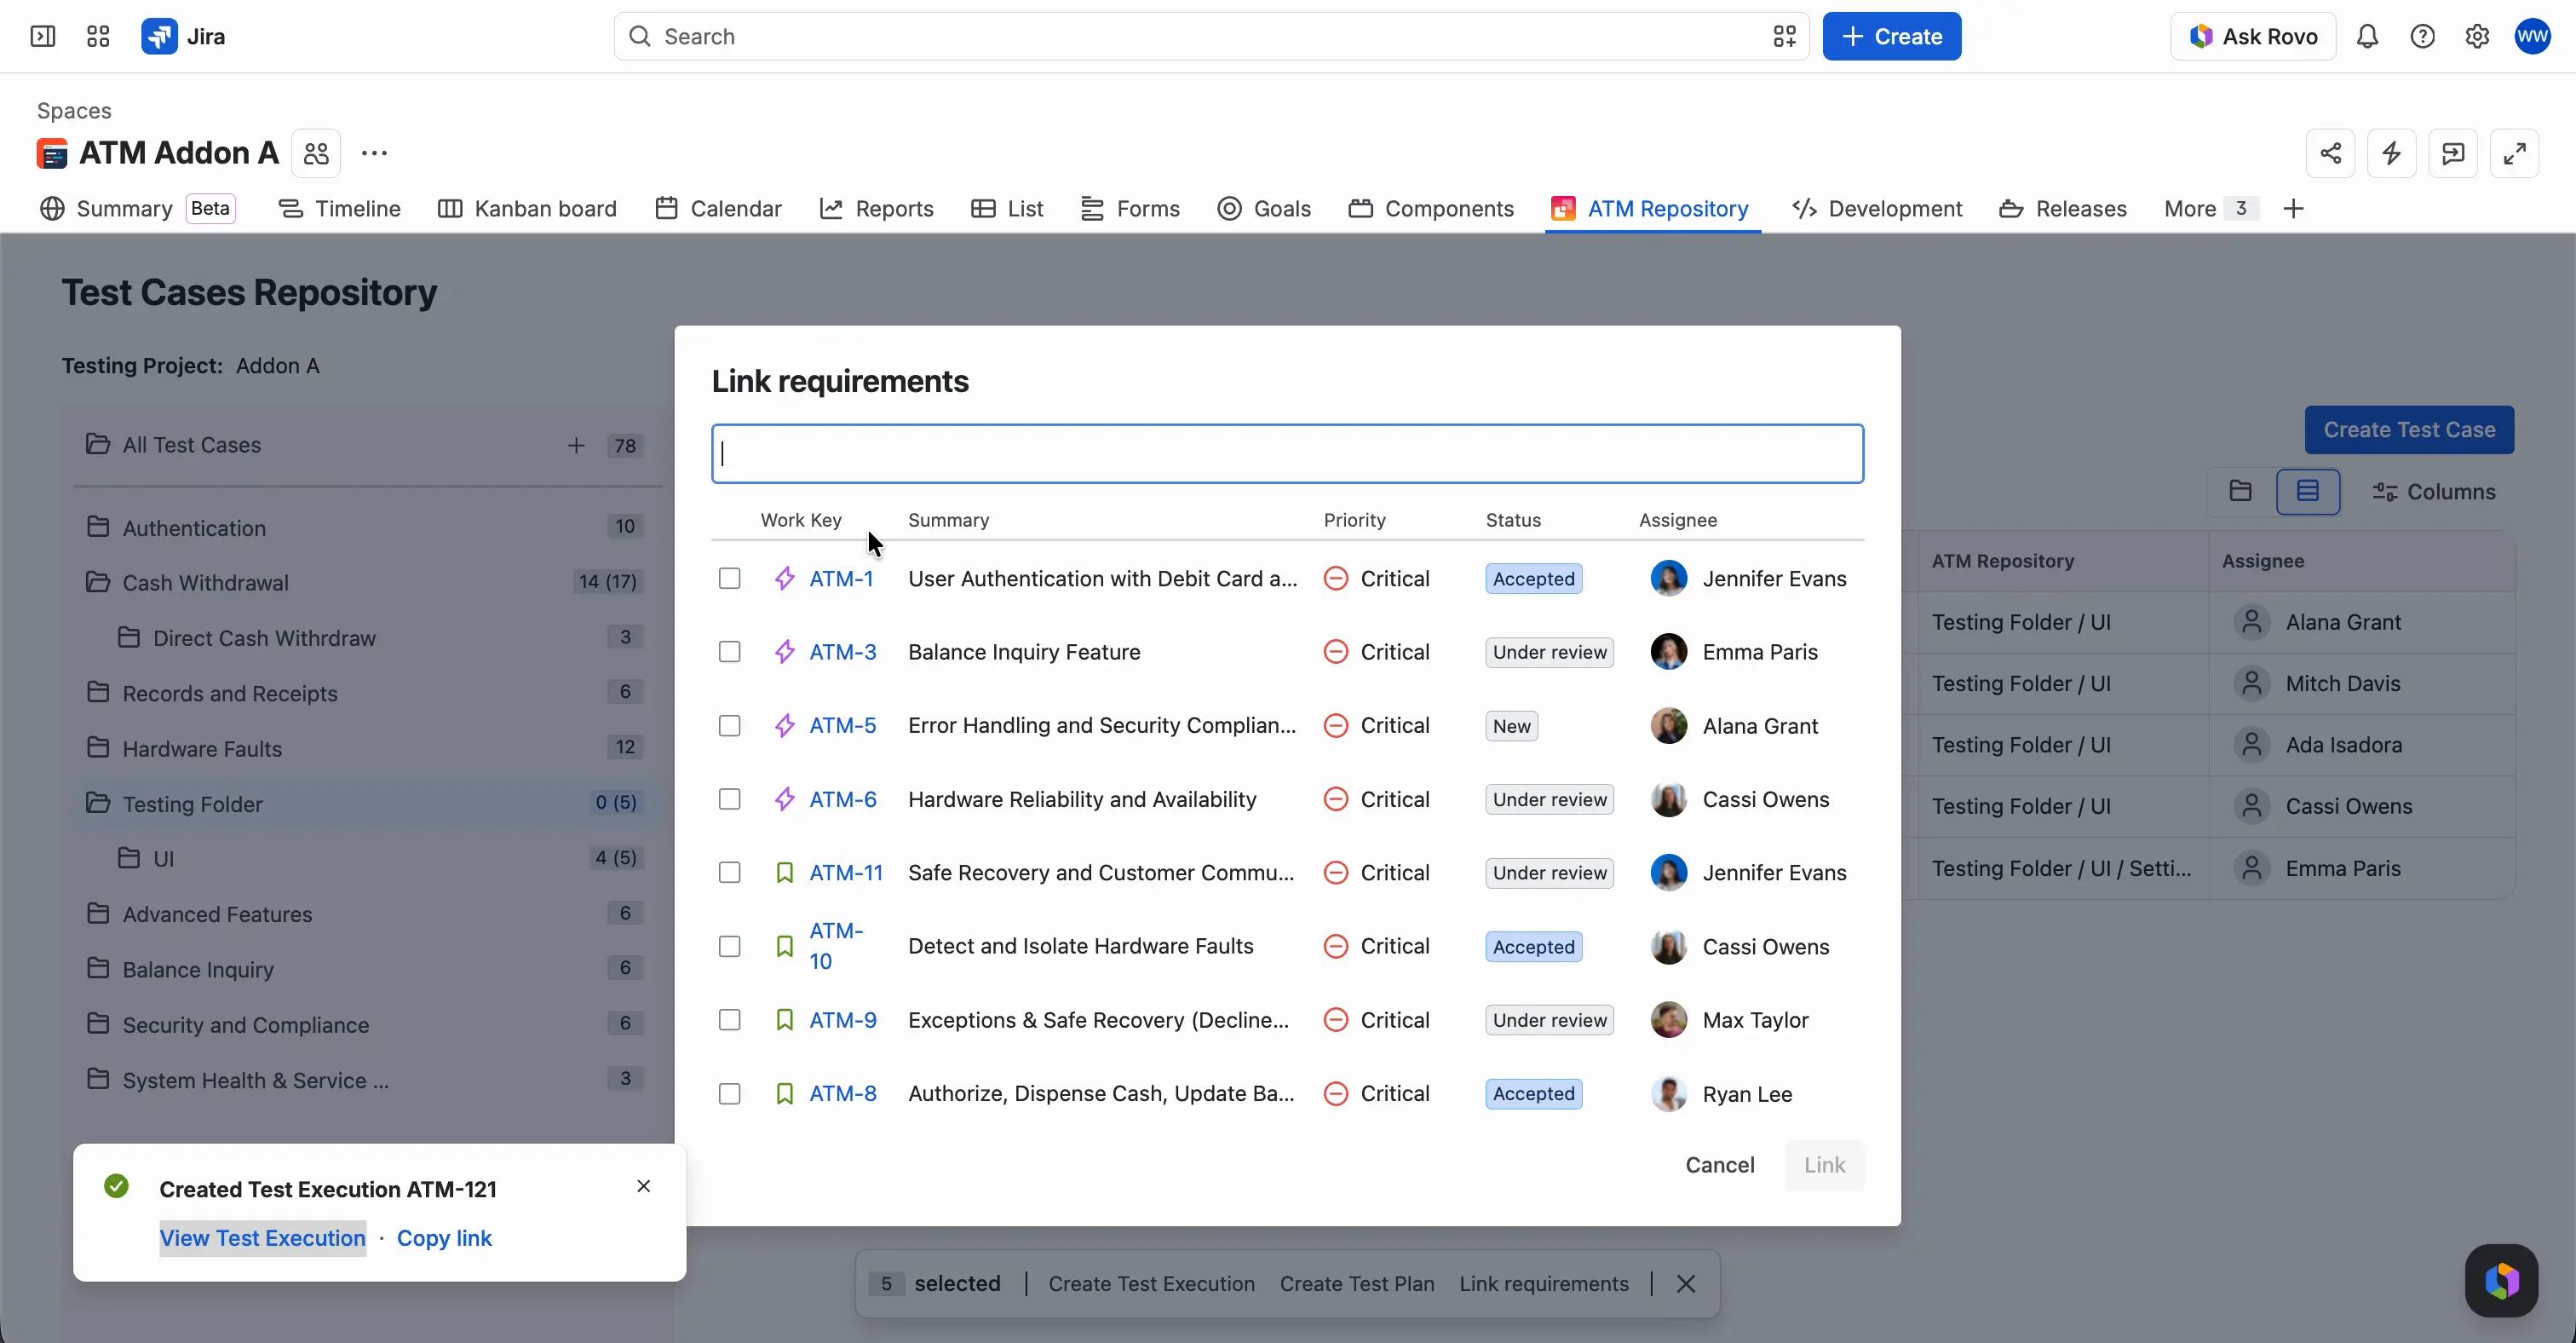The image size is (2576, 1343).
Task: Toggle the sidebar collapse icon
Action: pyautogui.click(x=43, y=37)
